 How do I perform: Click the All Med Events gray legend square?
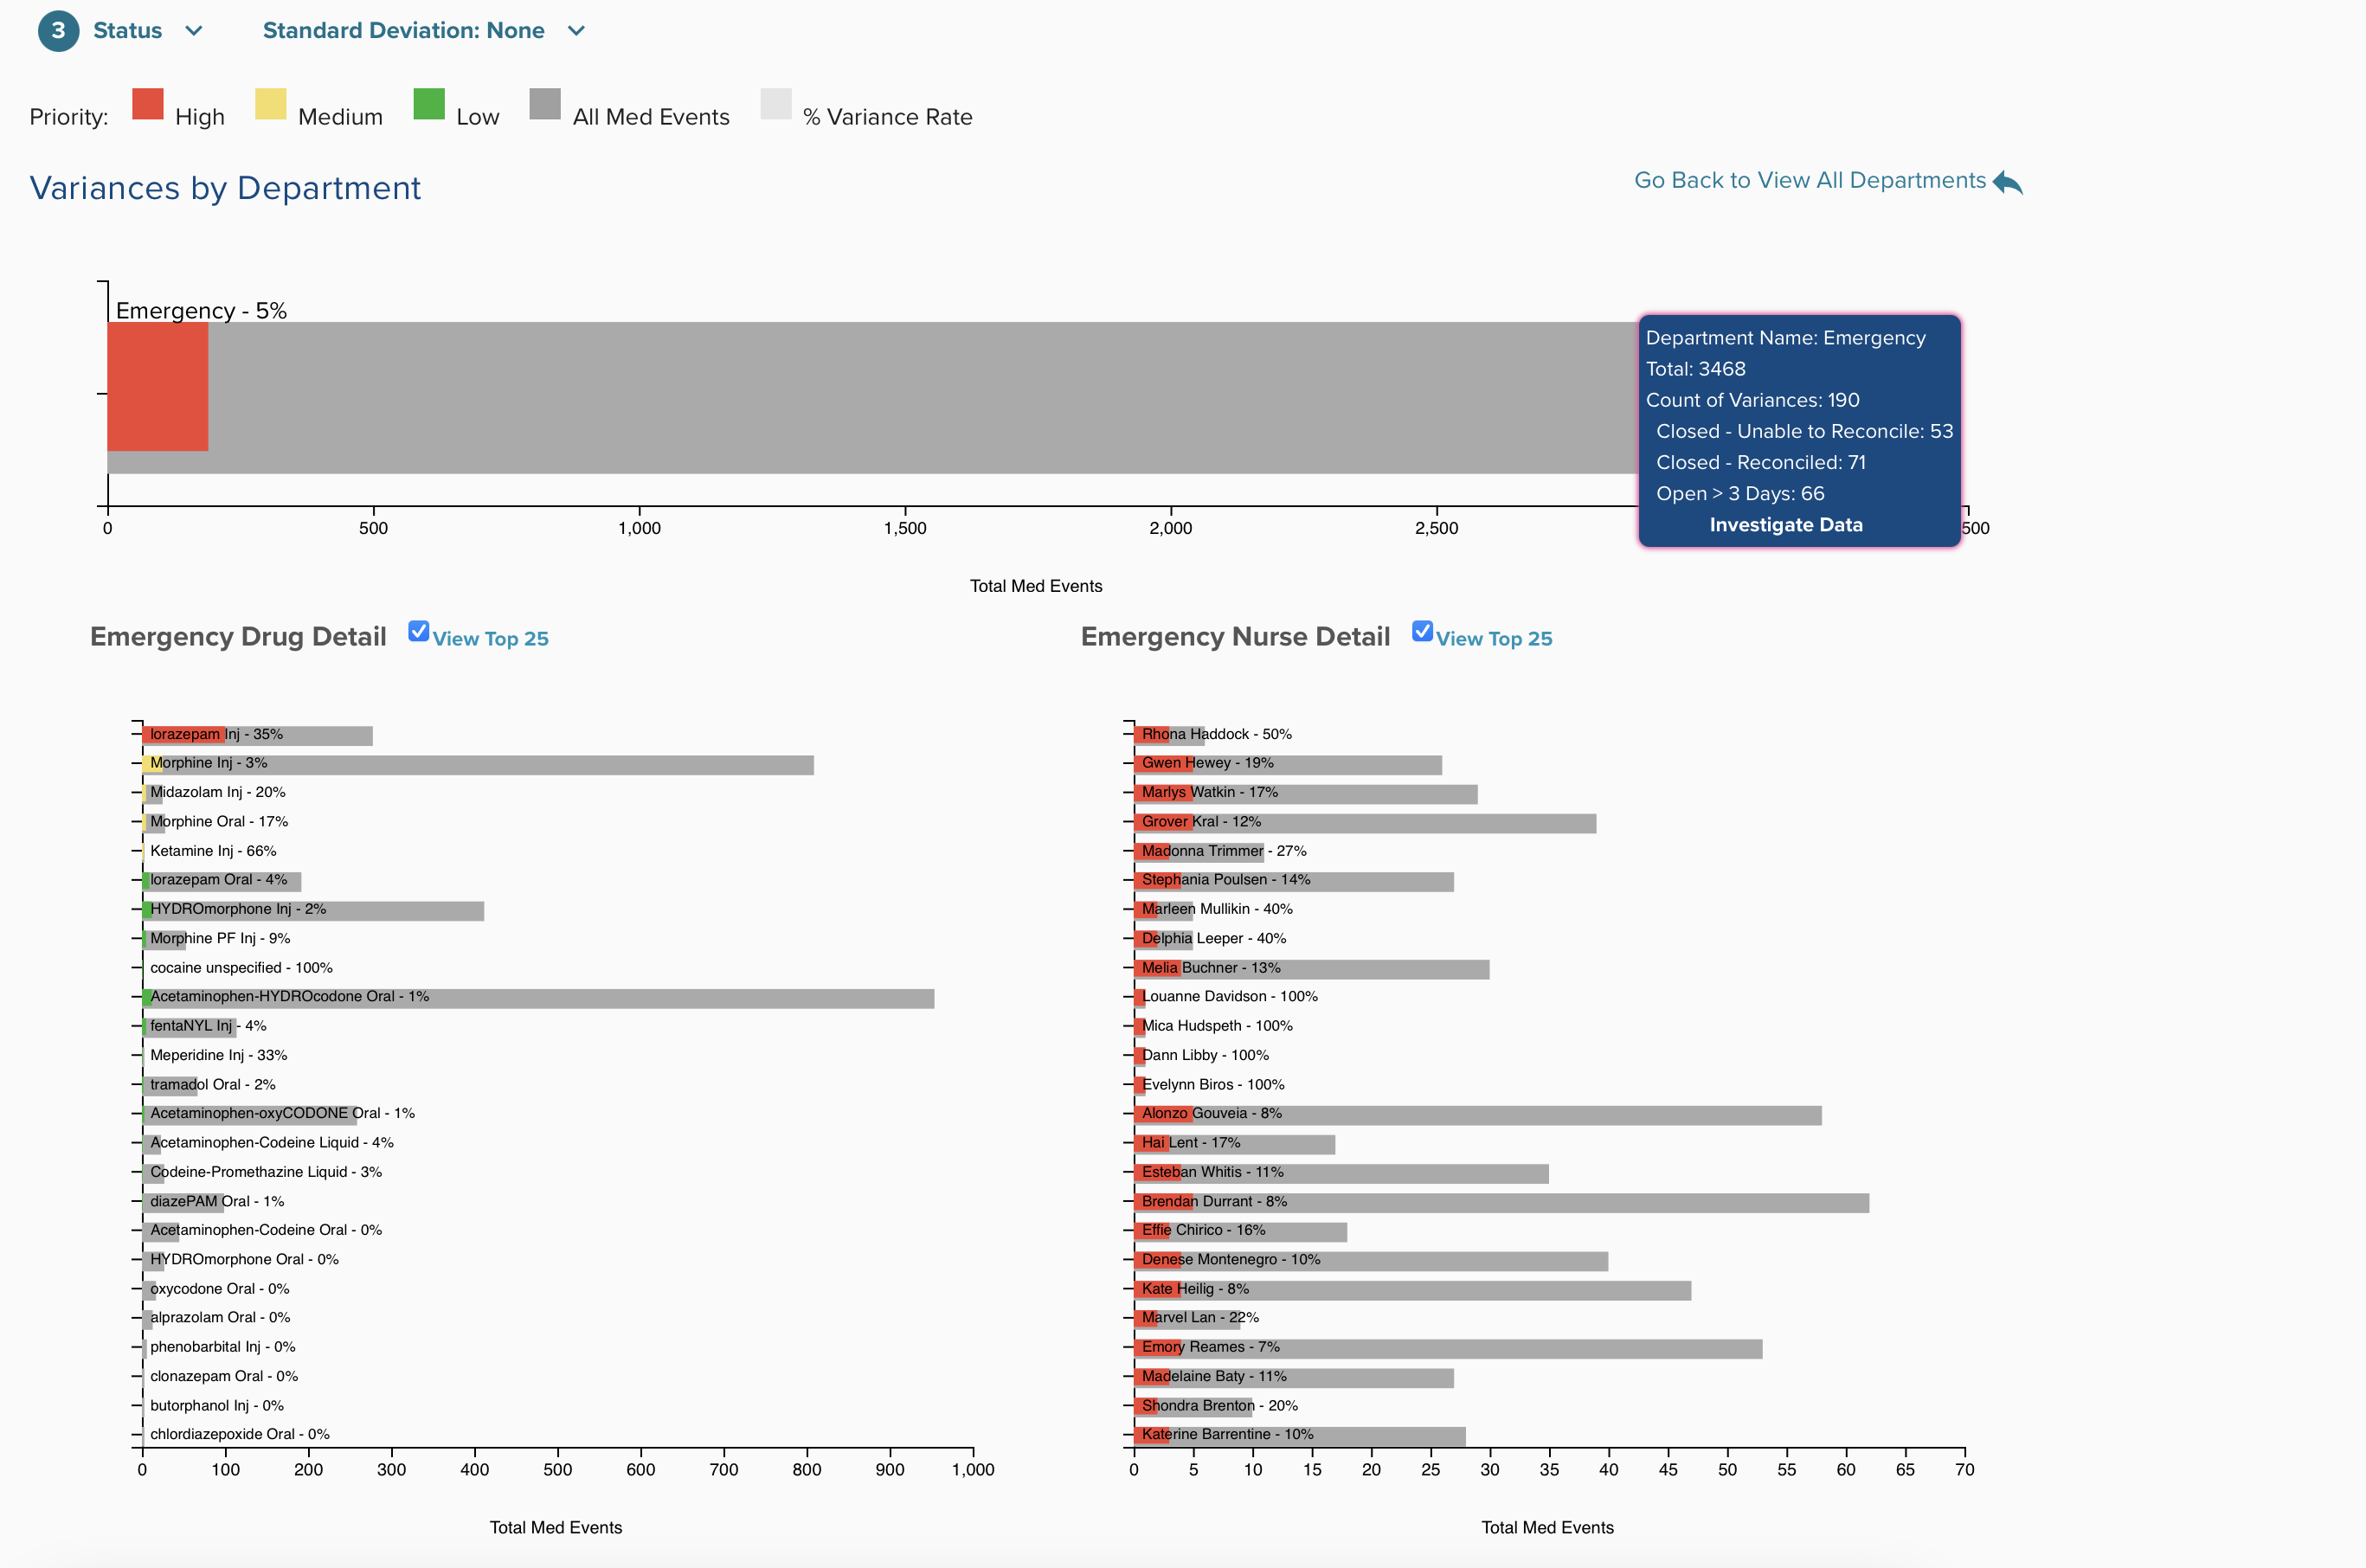tap(545, 104)
